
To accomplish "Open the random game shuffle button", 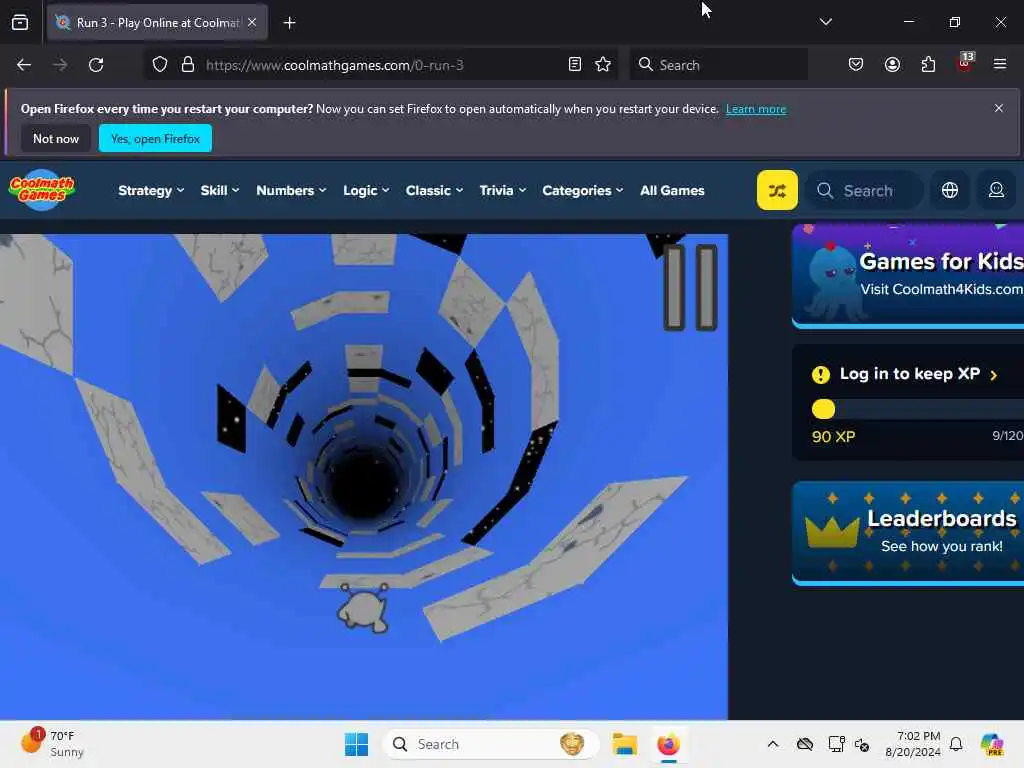I will [x=777, y=190].
